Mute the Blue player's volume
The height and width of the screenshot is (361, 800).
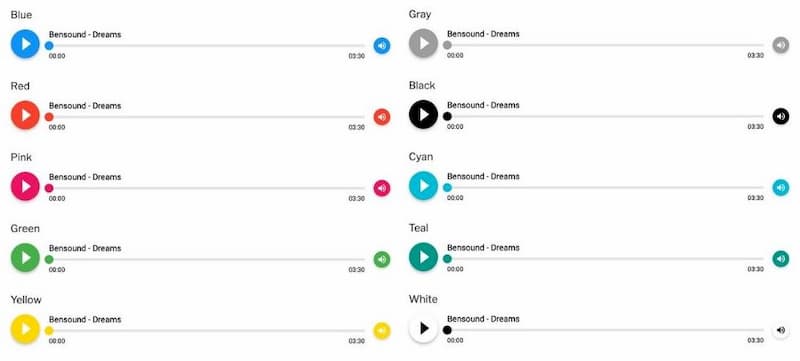[382, 46]
